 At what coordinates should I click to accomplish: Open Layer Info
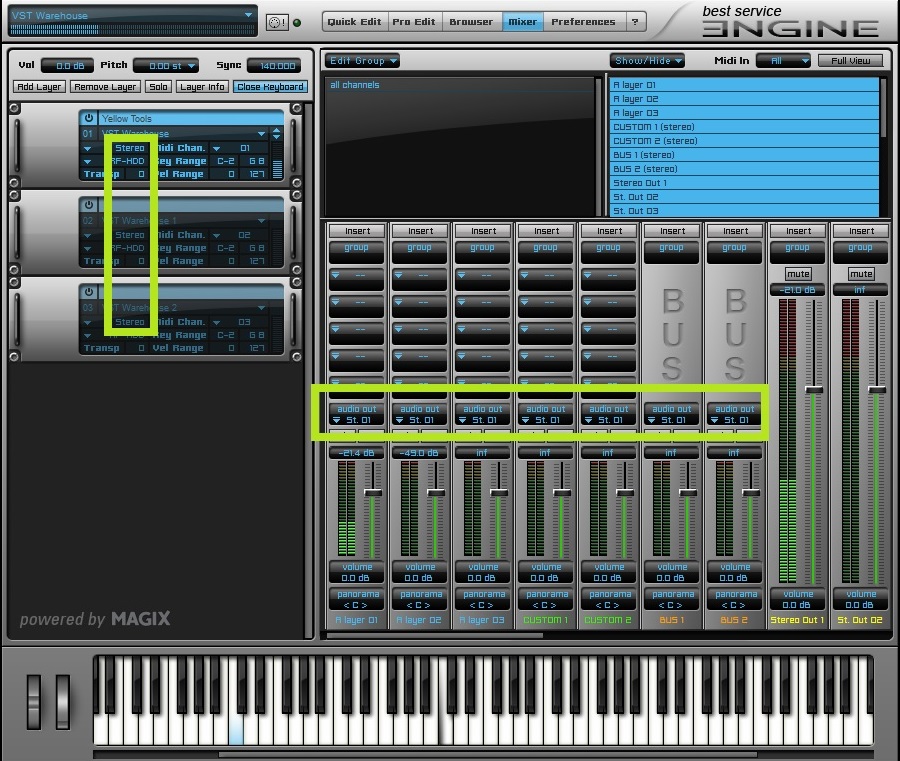[x=202, y=87]
